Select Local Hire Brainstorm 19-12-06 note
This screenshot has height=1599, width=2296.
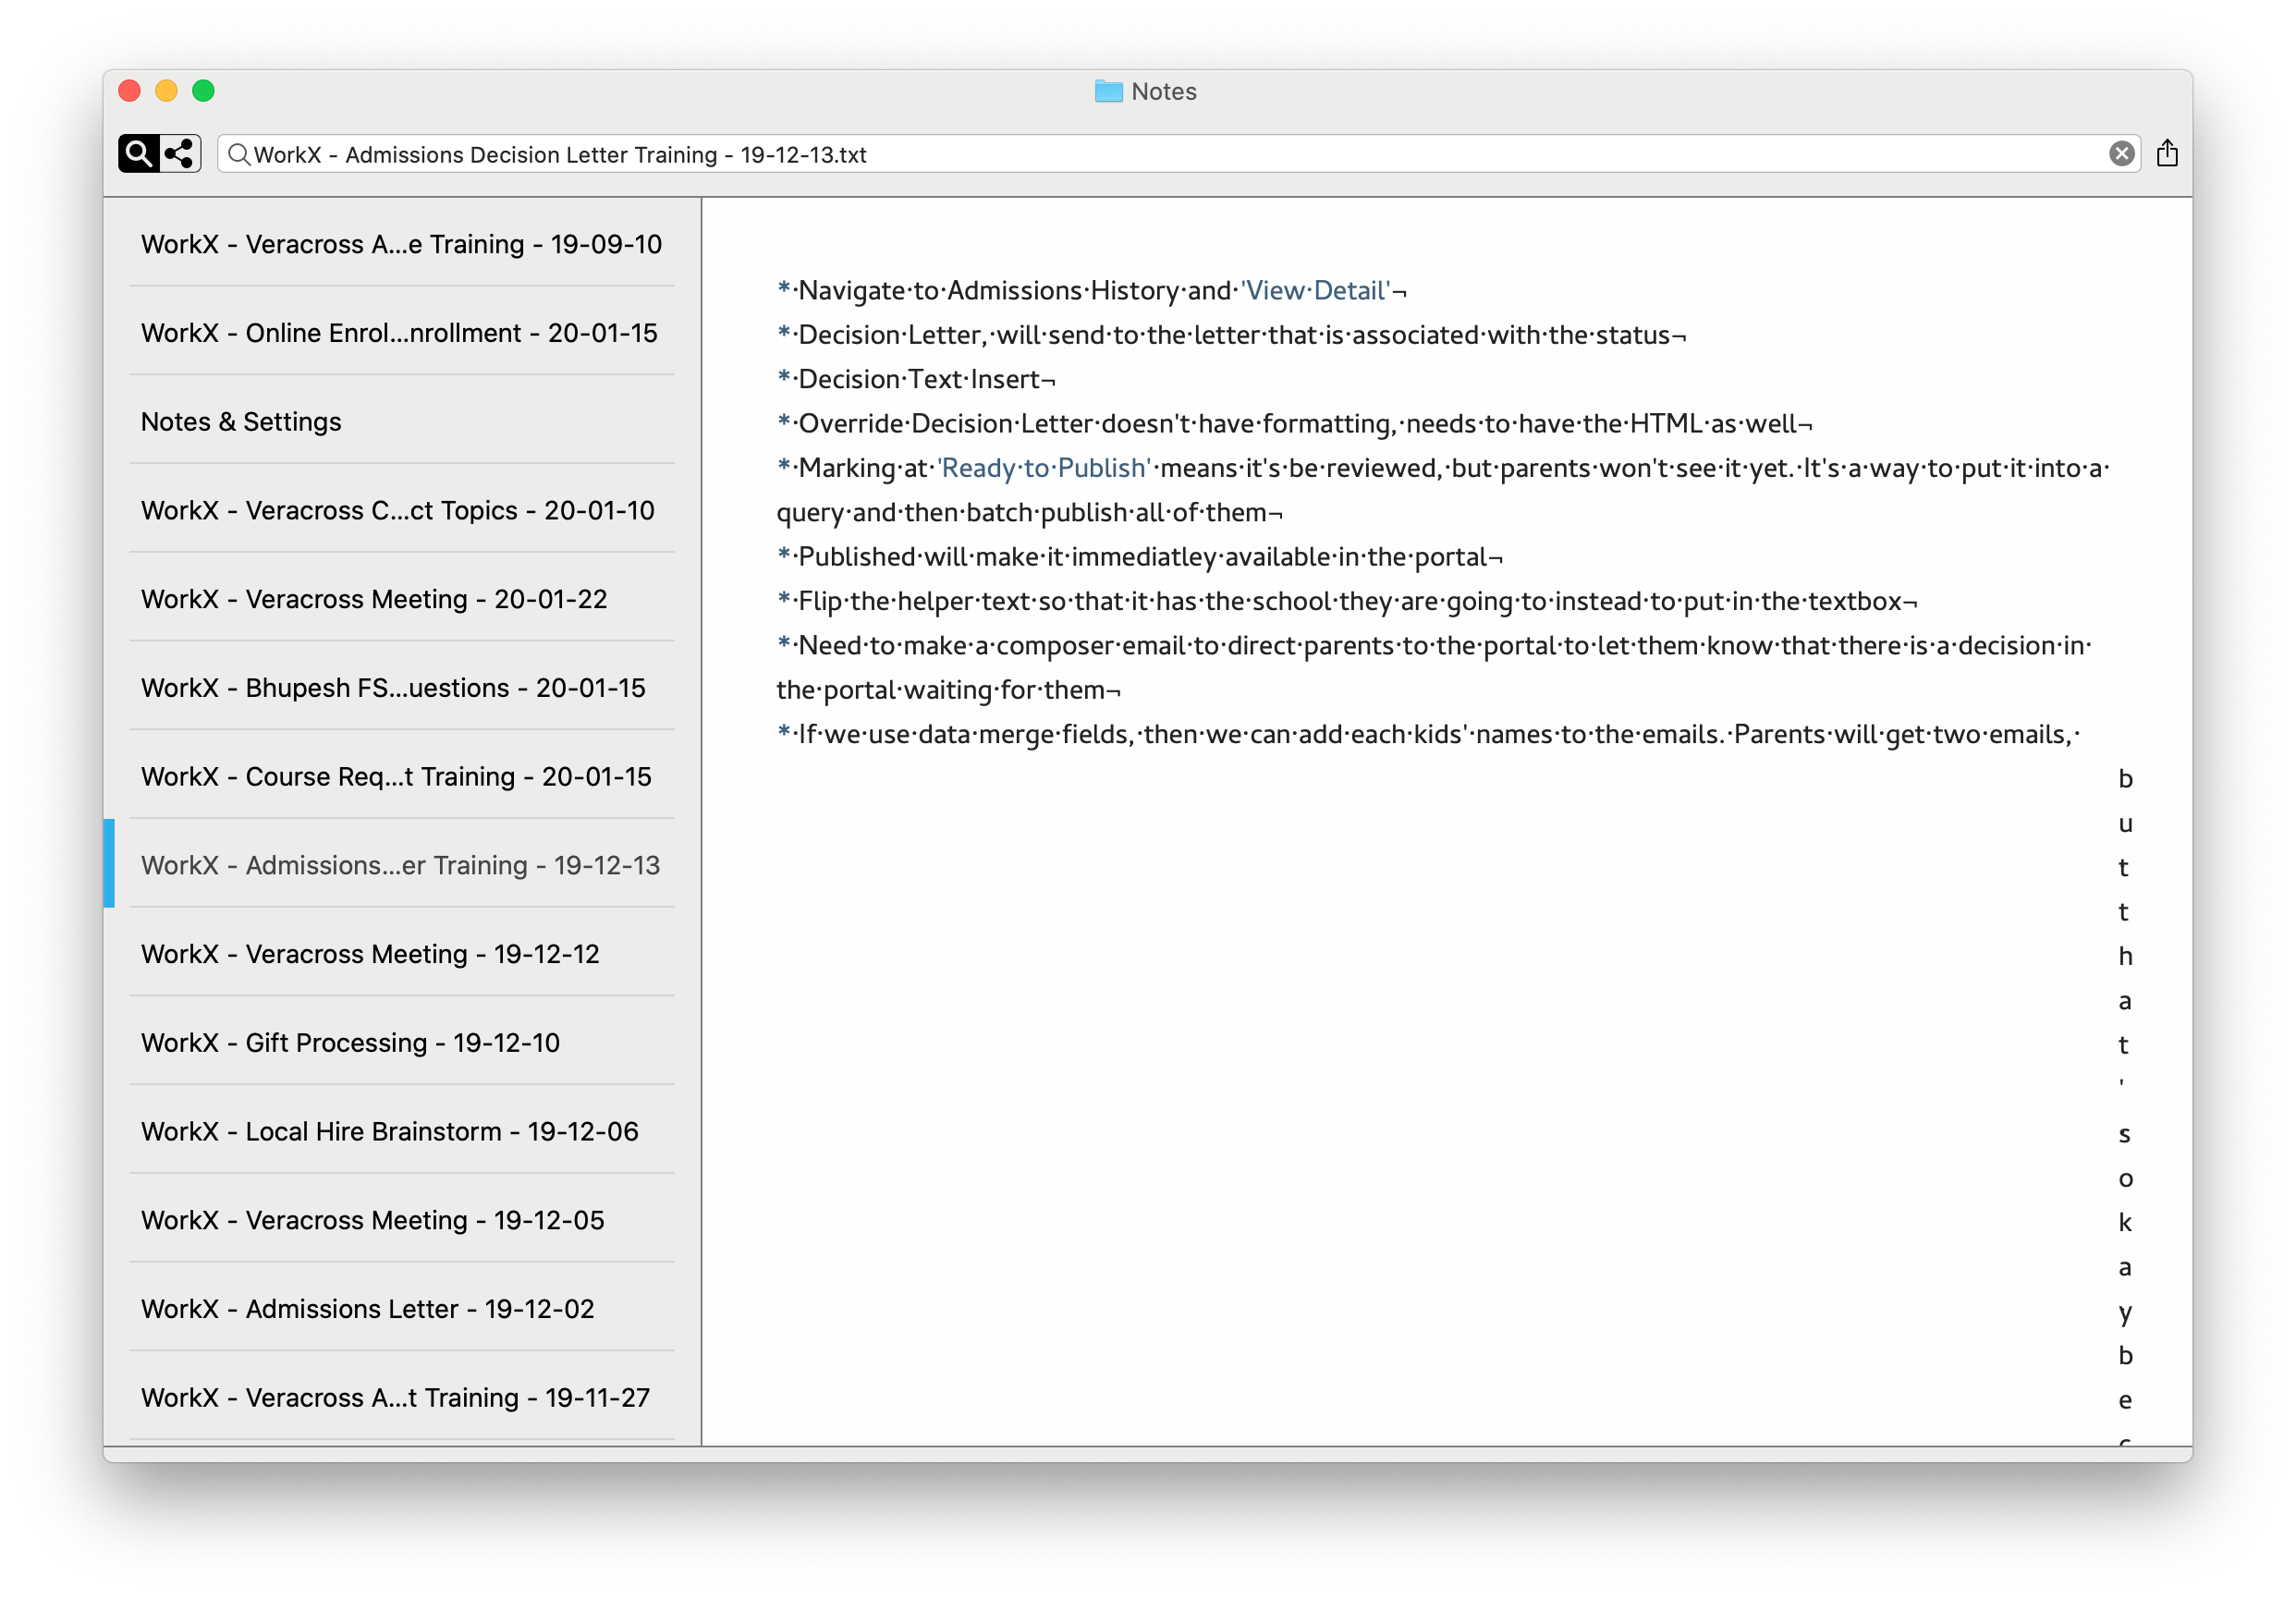pos(389,1132)
